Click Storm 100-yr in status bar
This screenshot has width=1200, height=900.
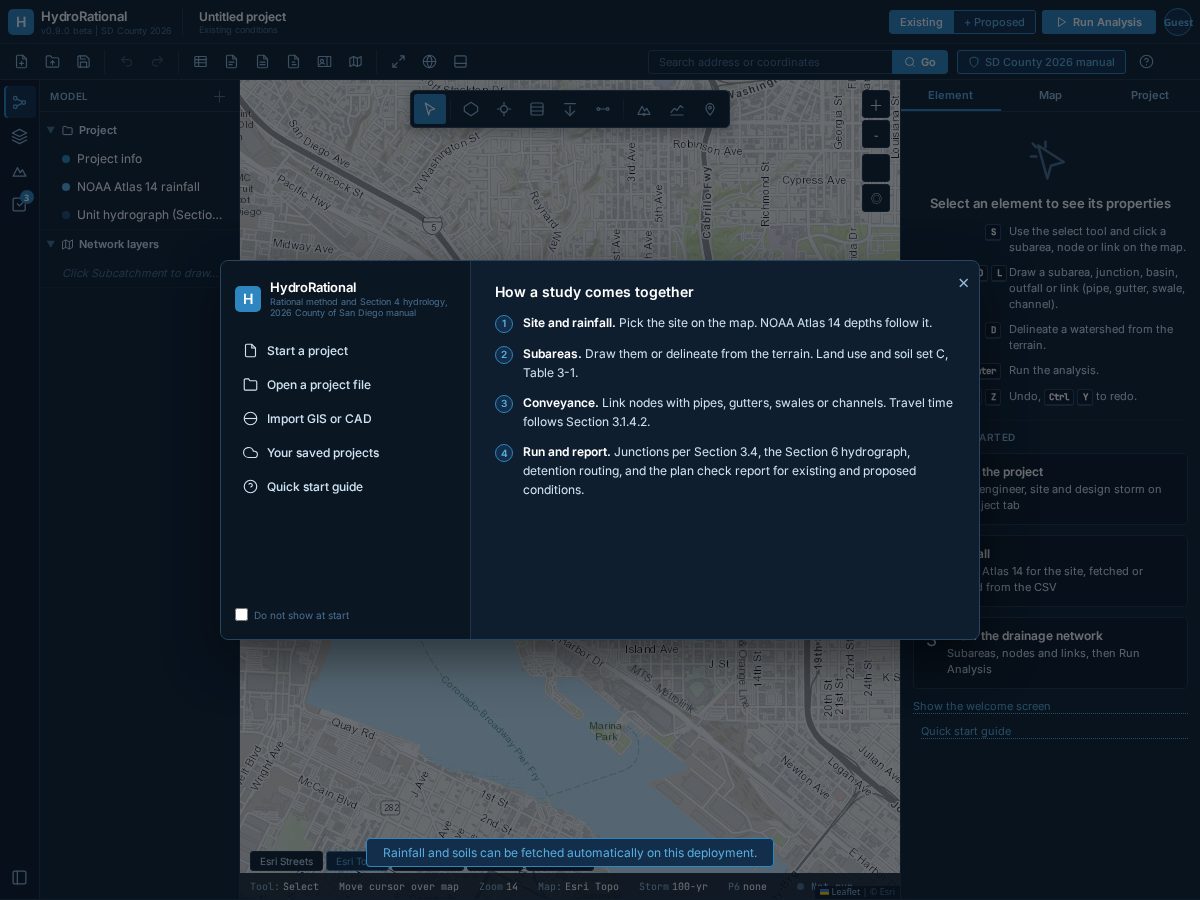(x=673, y=887)
